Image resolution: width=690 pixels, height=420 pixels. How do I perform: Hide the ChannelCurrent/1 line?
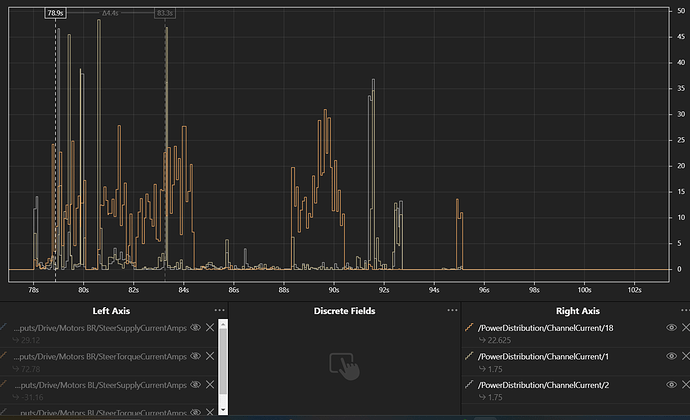coord(671,356)
